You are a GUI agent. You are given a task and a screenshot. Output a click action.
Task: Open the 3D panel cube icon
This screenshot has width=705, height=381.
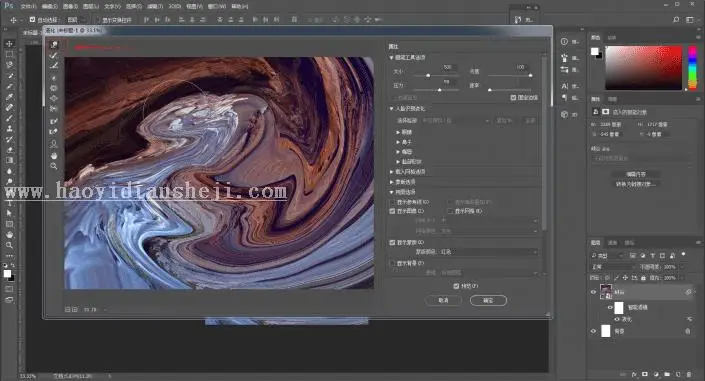[565, 114]
